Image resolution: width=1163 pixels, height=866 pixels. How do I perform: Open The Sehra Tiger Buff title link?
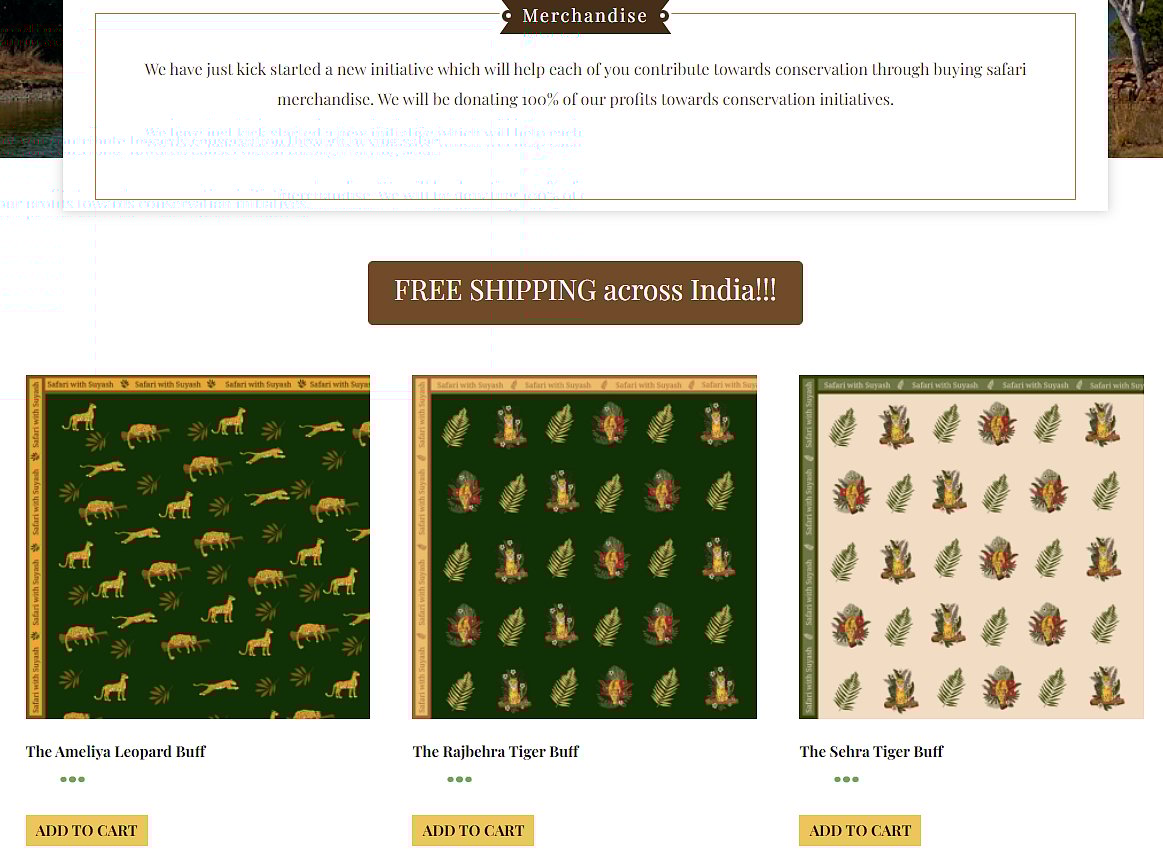point(872,751)
